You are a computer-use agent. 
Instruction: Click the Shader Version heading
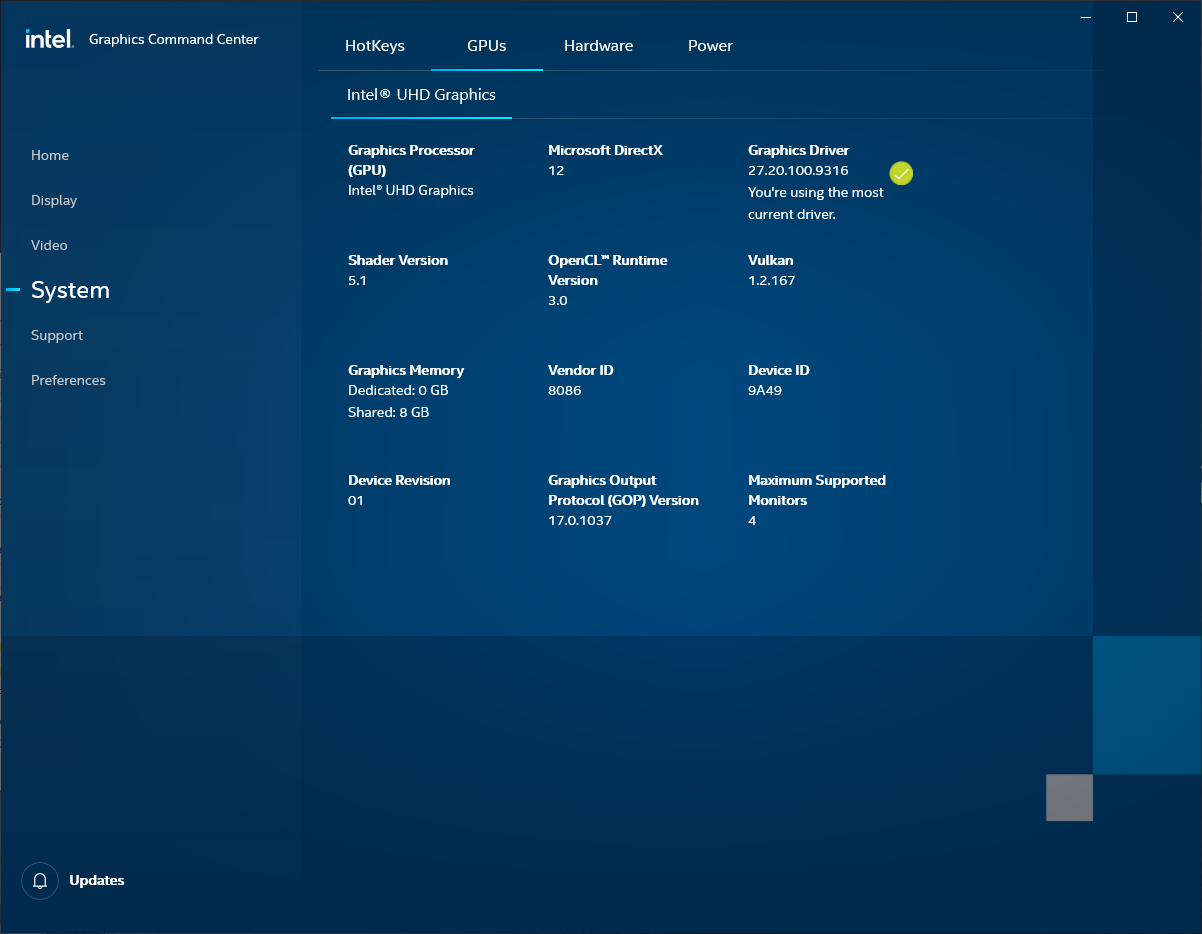click(x=398, y=260)
